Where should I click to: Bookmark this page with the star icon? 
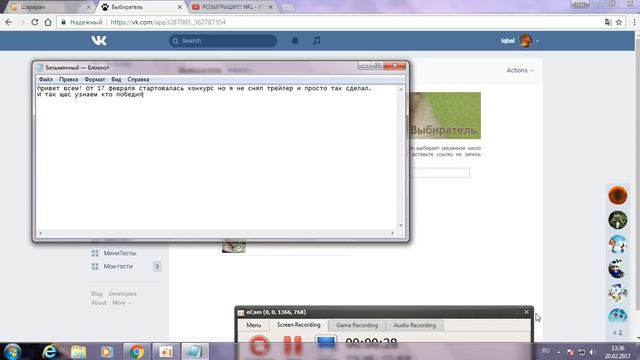619,22
